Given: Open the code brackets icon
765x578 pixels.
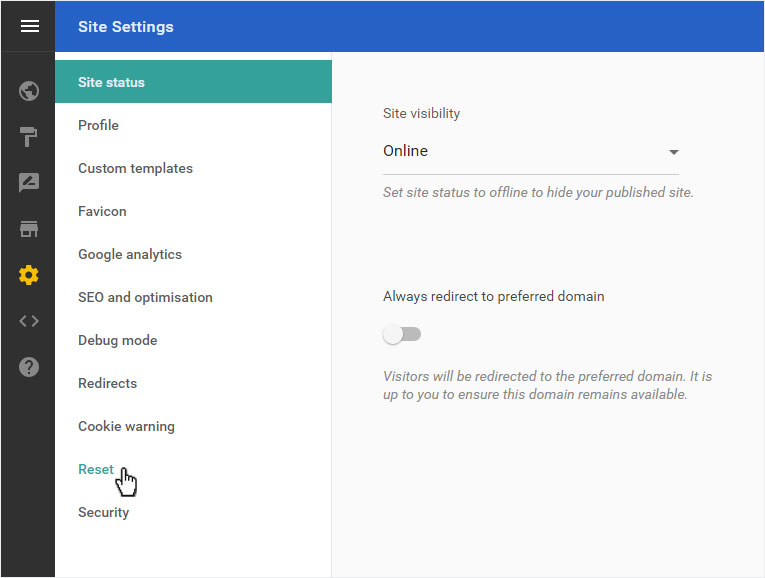Looking at the screenshot, I should (29, 321).
